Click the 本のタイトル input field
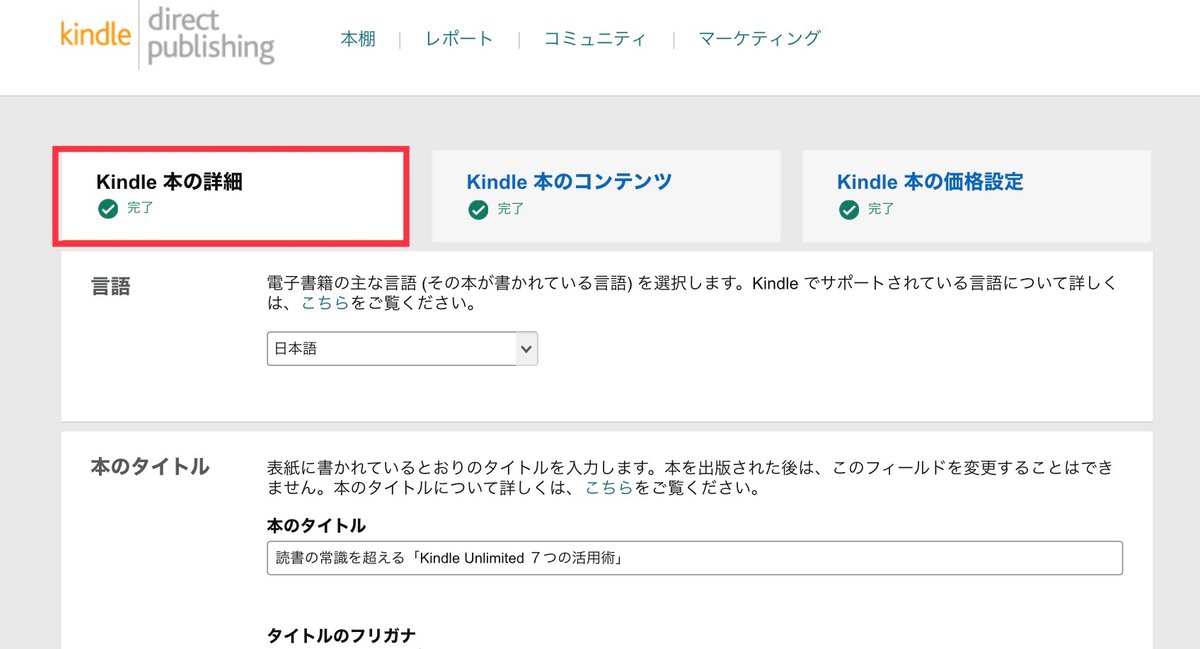This screenshot has height=649, width=1200. coord(694,558)
